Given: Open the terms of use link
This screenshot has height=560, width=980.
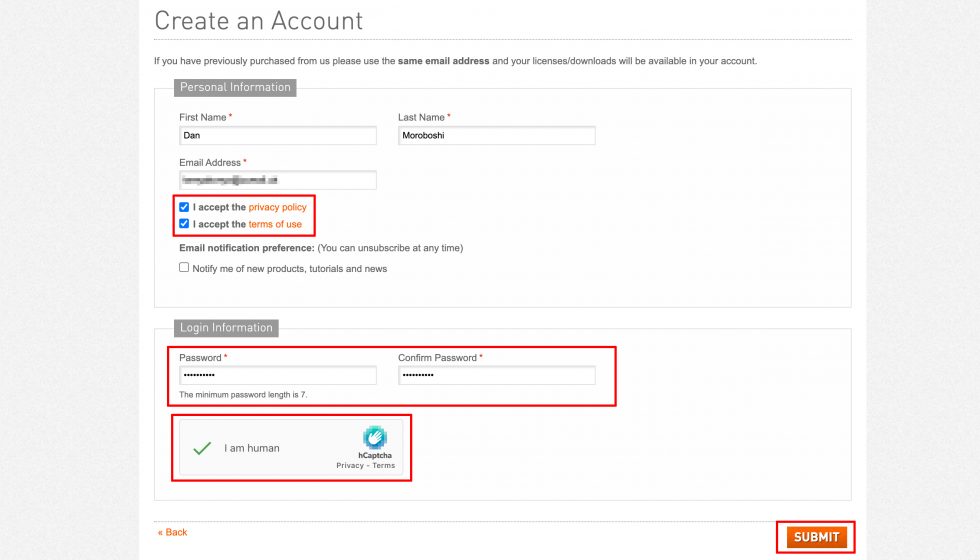Looking at the screenshot, I should [x=275, y=224].
